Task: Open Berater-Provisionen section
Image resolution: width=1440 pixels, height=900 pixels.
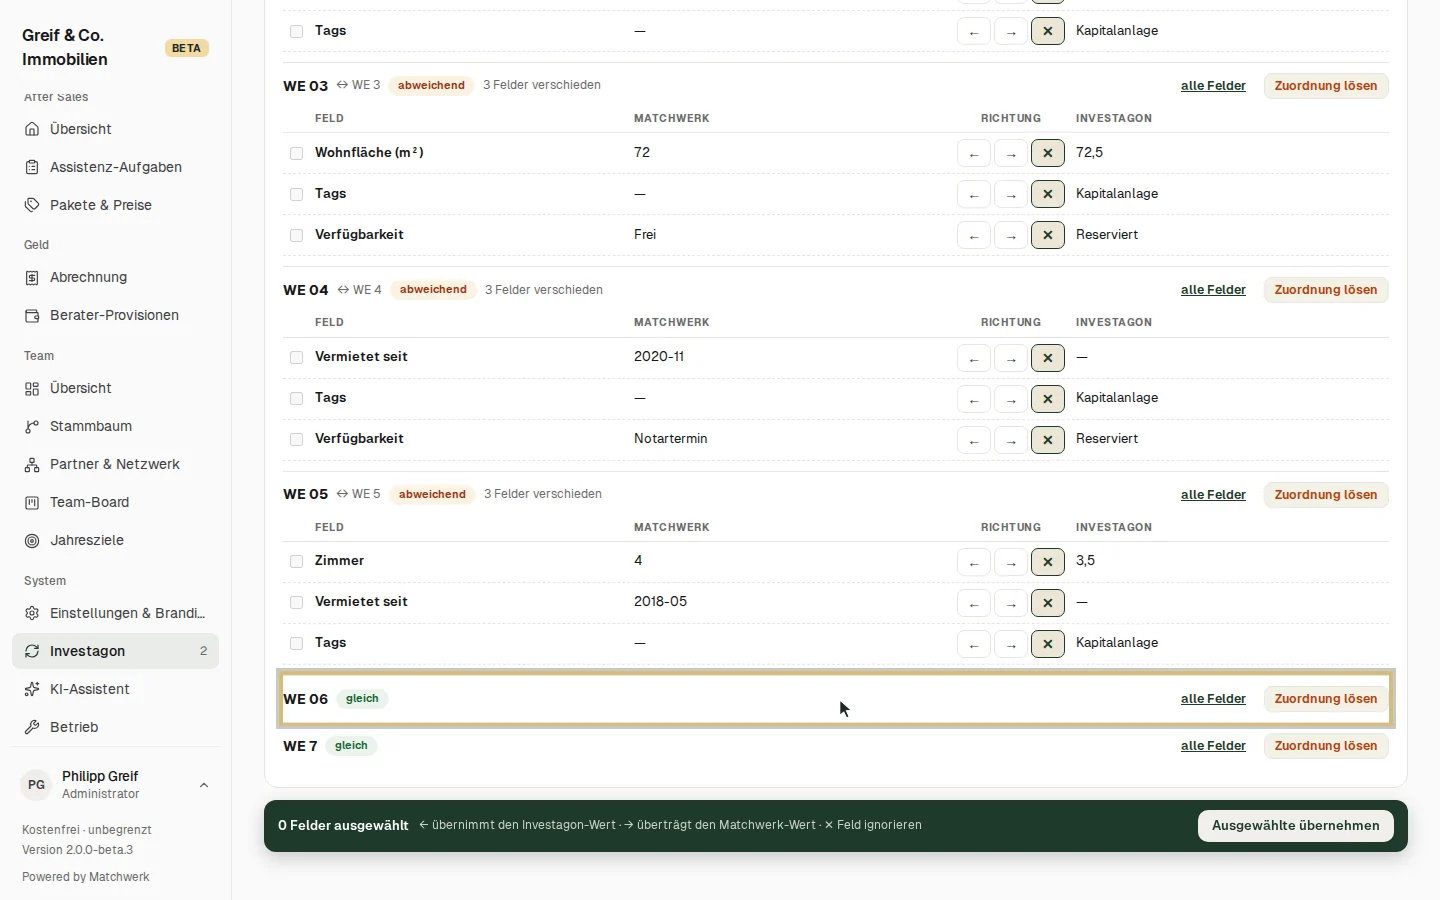Action: pyautogui.click(x=115, y=315)
